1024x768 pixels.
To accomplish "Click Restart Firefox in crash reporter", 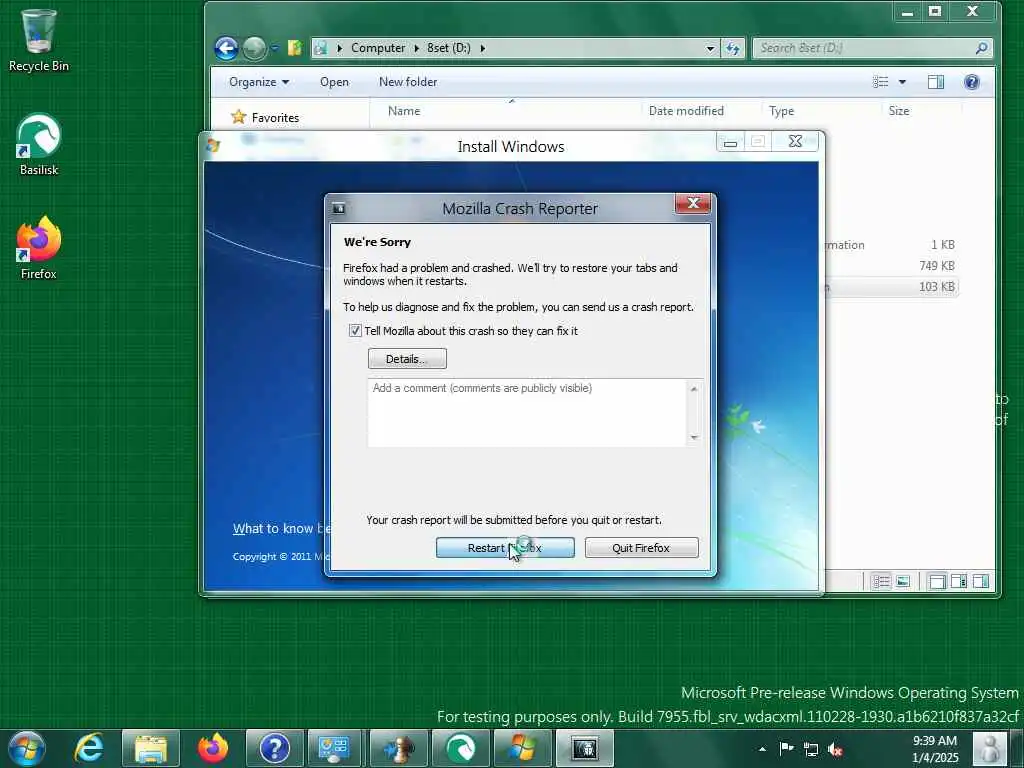I will coord(505,548).
